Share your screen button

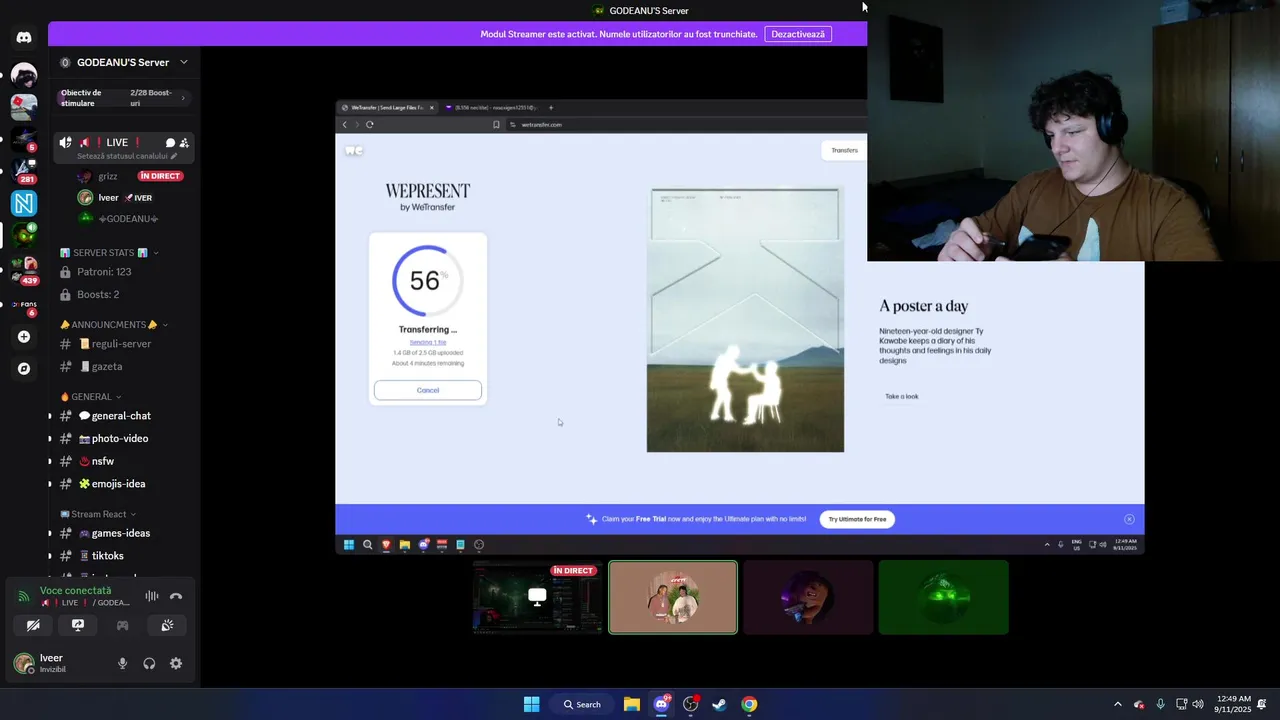click(78, 625)
